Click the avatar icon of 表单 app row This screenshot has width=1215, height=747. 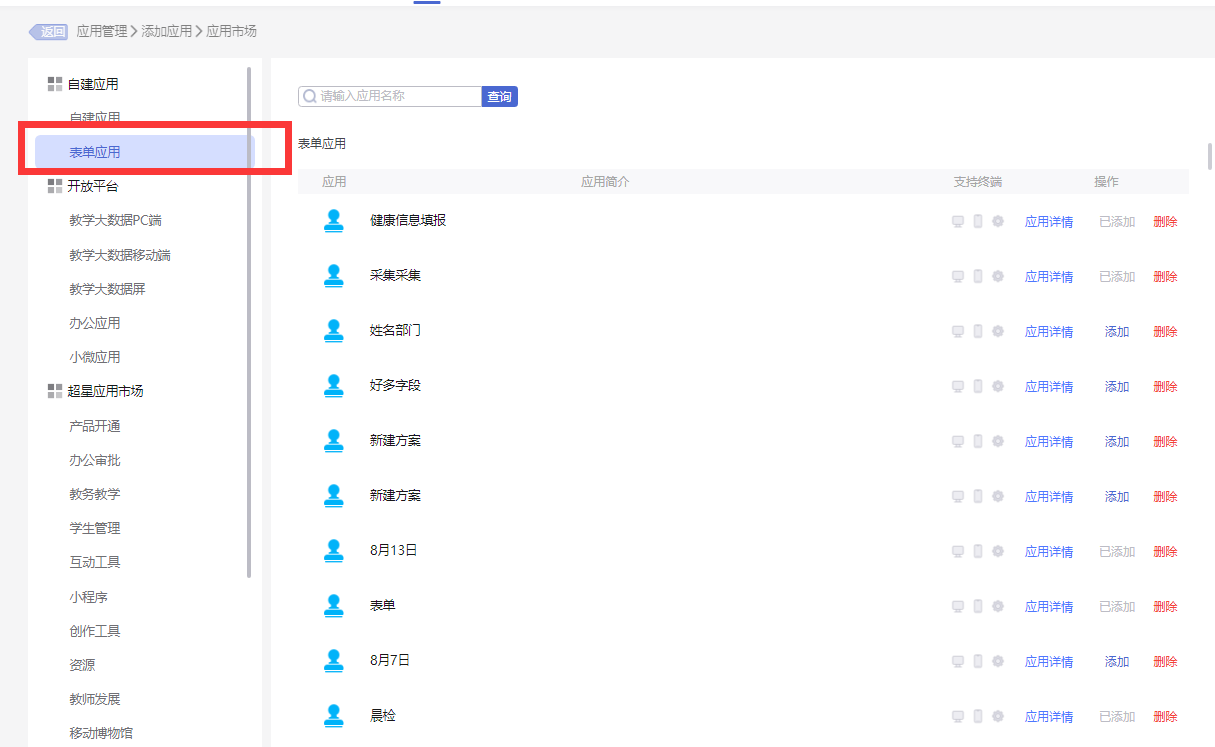(x=334, y=606)
